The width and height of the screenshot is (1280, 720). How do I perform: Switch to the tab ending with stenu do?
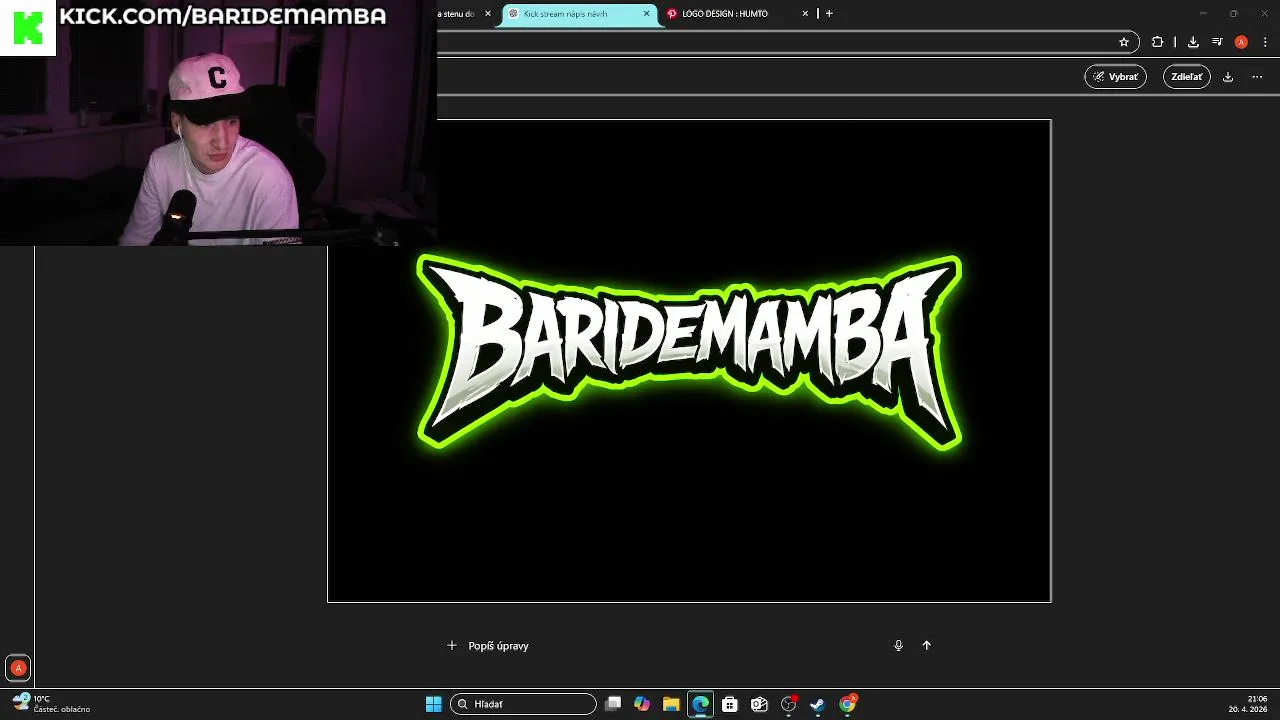click(x=465, y=14)
